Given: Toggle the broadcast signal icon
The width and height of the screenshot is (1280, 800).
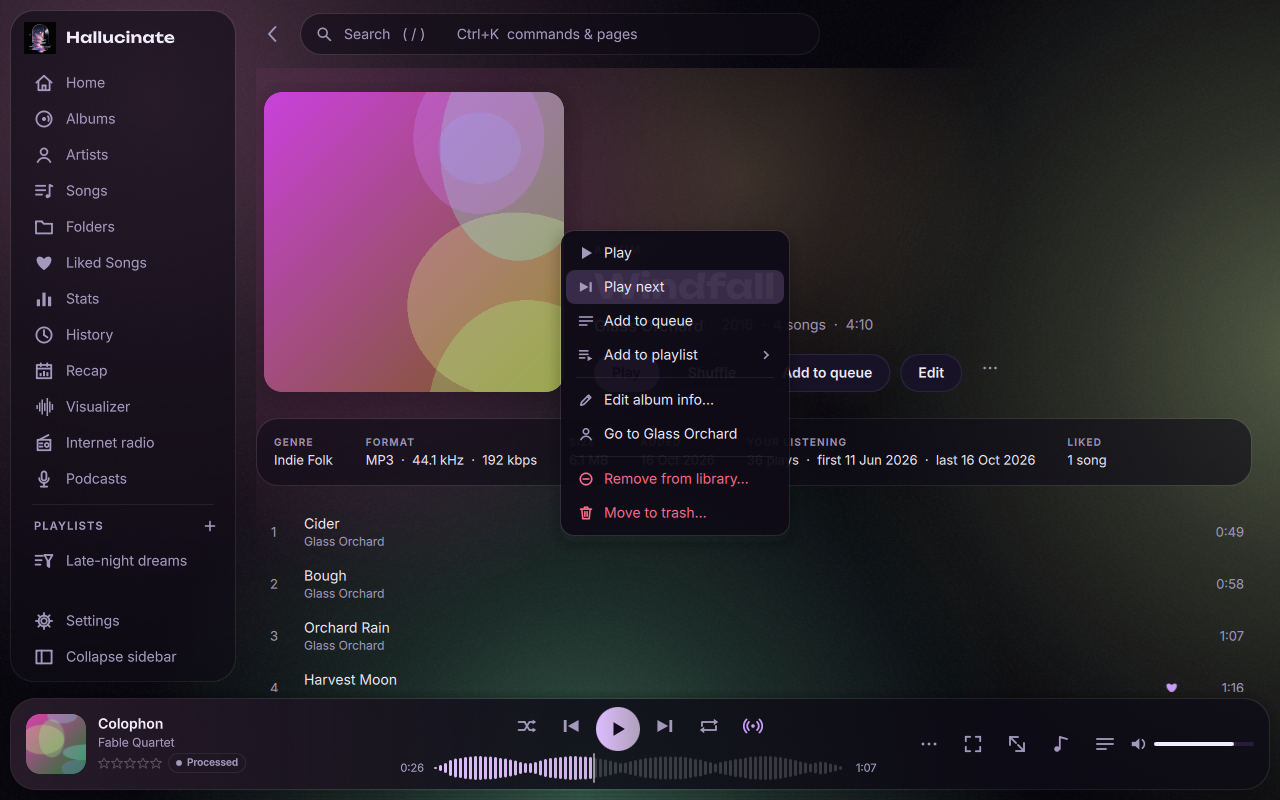Looking at the screenshot, I should tap(753, 726).
